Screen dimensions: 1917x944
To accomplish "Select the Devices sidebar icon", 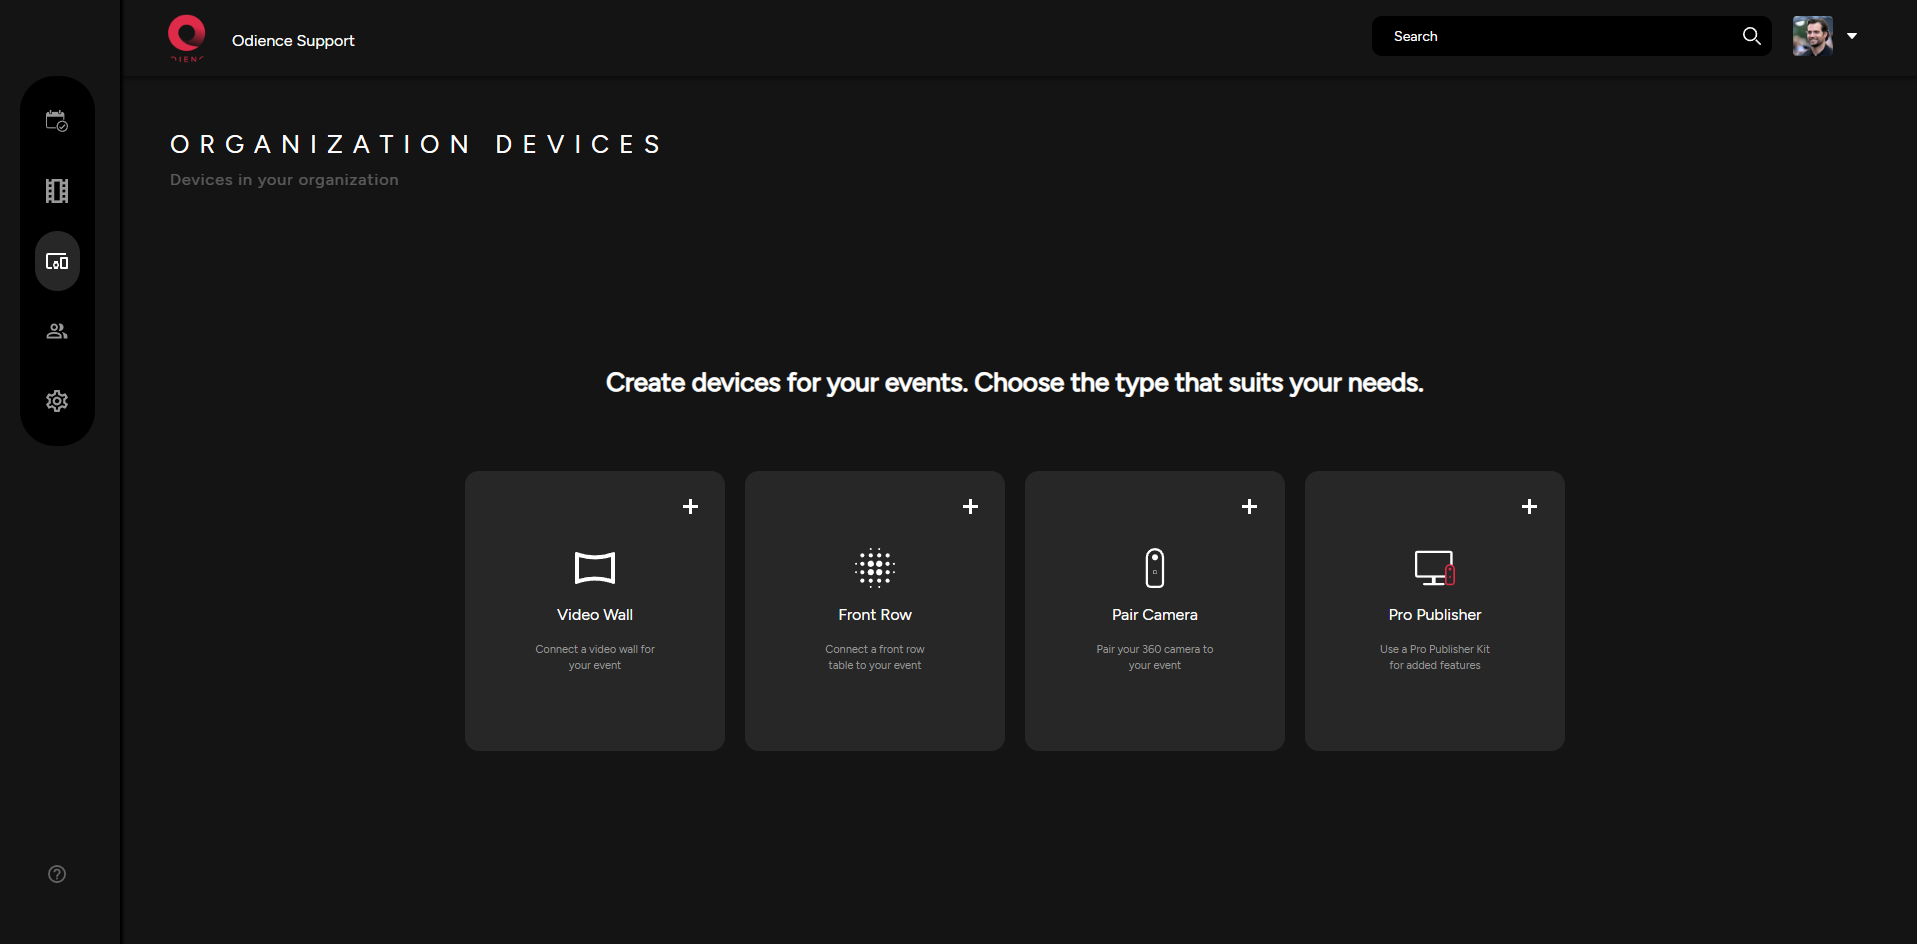I will pyautogui.click(x=57, y=261).
